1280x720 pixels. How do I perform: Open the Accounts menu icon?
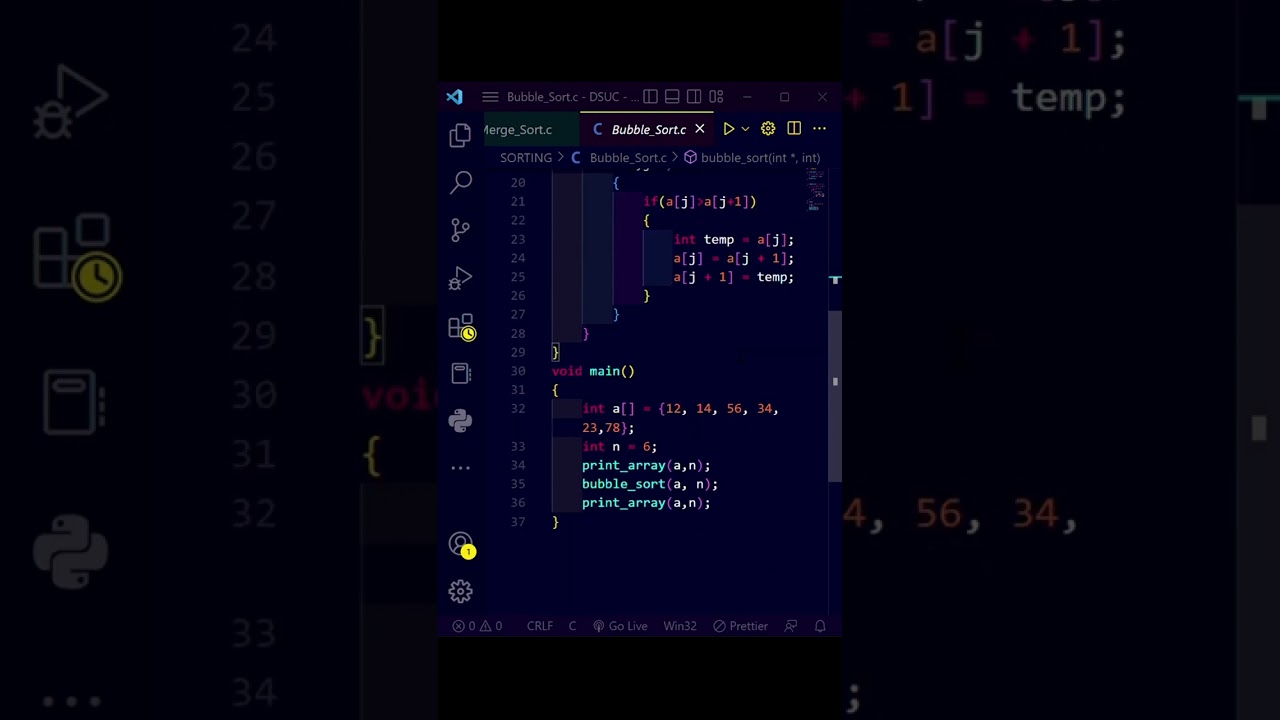pyautogui.click(x=461, y=545)
